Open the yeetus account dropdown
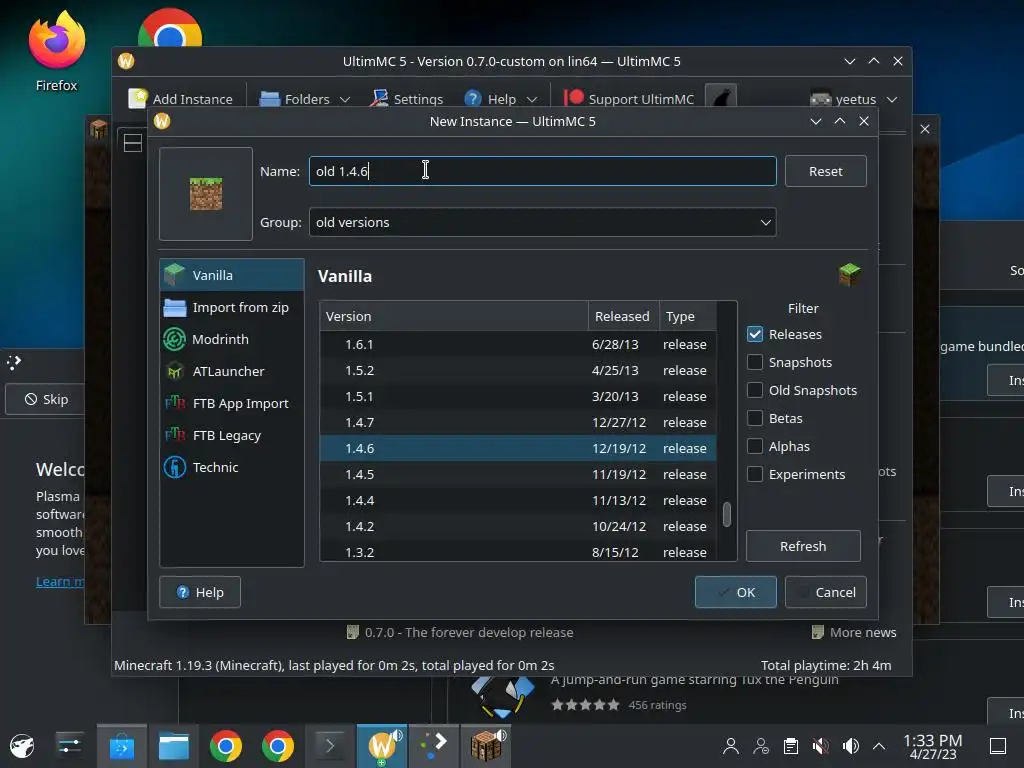Screen dimensions: 1024x768 pos(854,99)
